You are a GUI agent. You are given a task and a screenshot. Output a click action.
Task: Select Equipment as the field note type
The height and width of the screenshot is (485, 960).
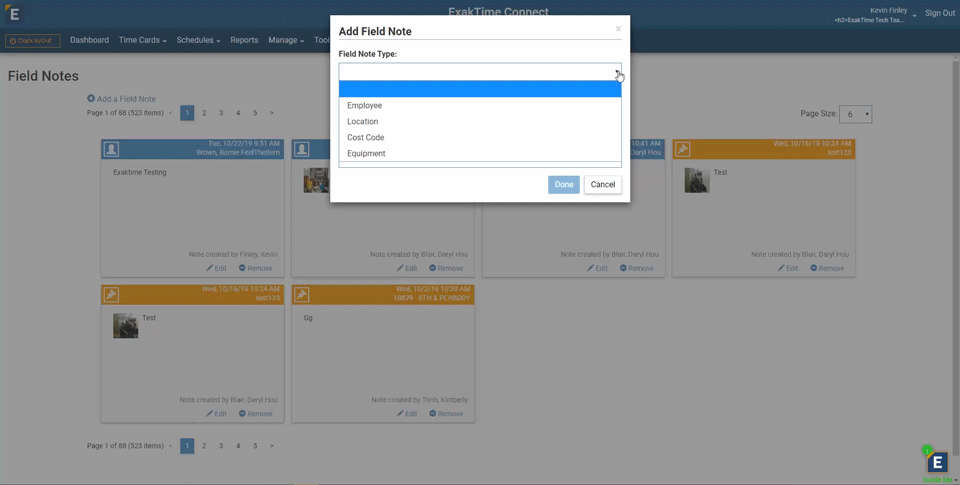(x=366, y=154)
